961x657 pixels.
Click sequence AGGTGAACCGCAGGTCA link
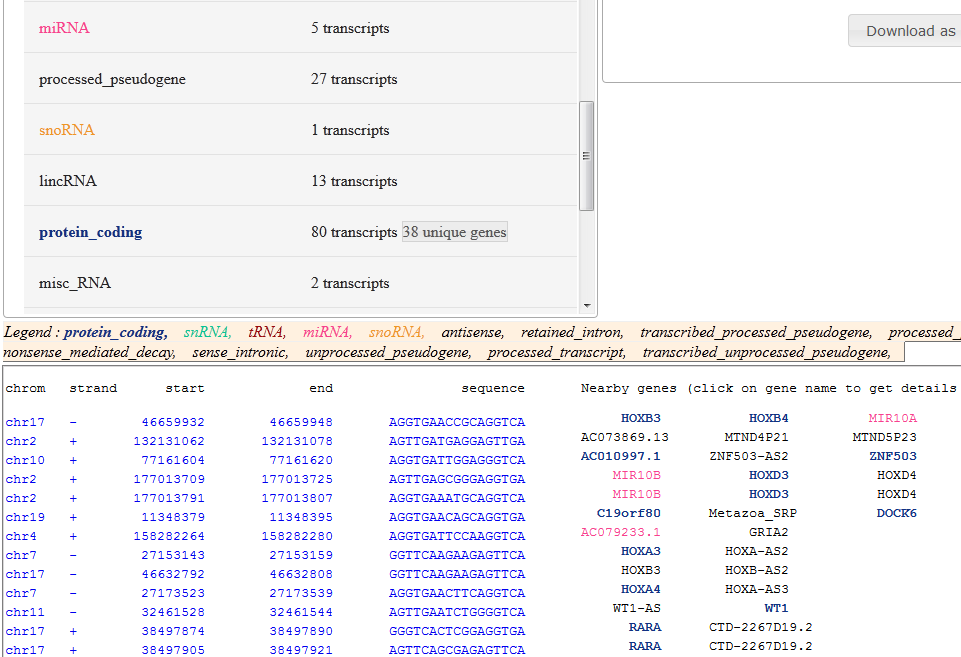[456, 418]
